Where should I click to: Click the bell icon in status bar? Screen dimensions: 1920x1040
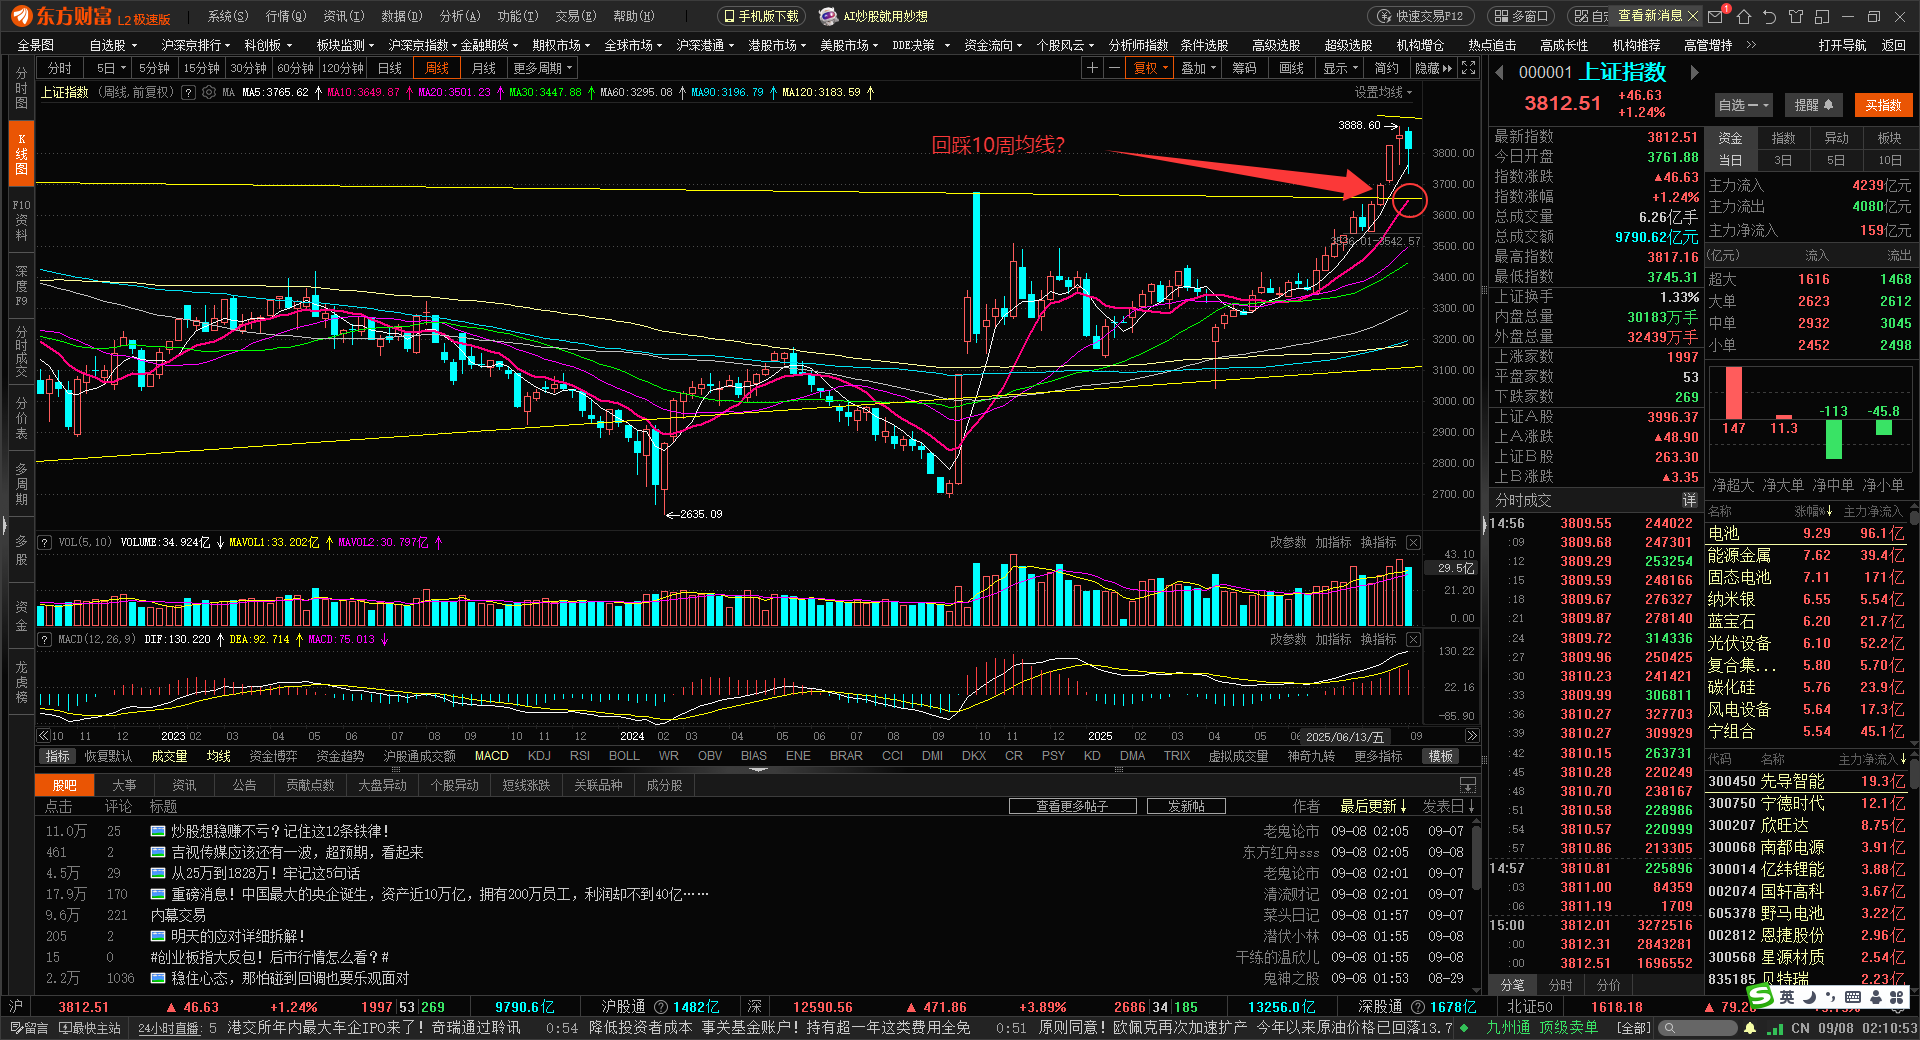1749,1028
